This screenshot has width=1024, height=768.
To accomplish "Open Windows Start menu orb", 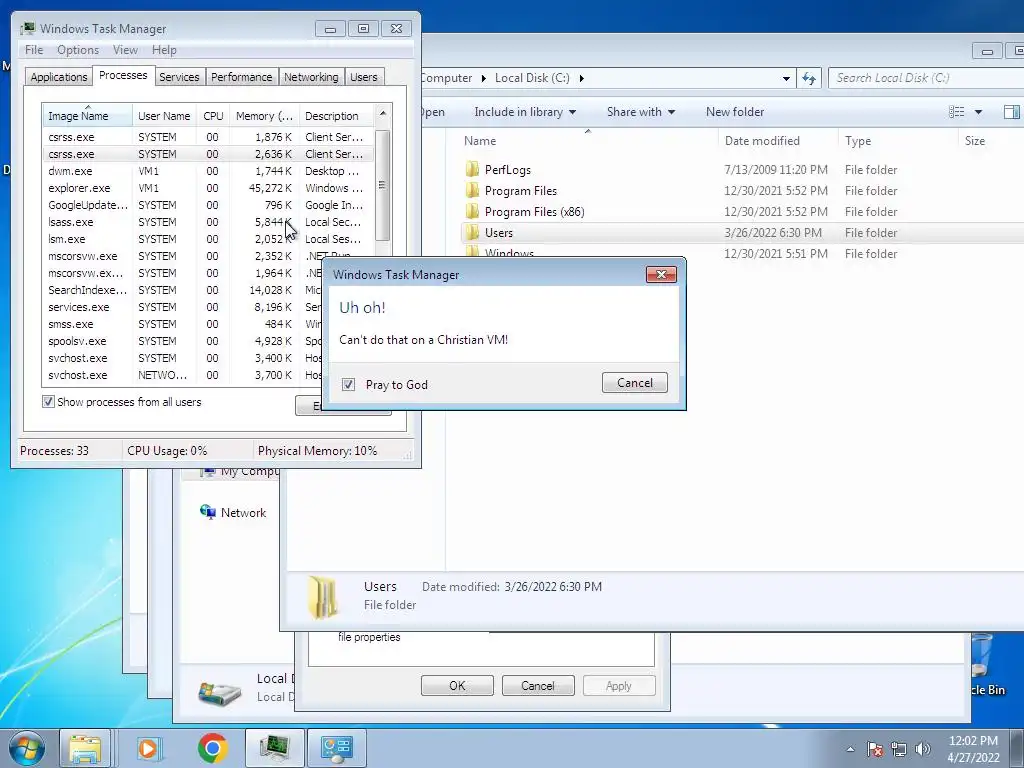I will pos(27,748).
